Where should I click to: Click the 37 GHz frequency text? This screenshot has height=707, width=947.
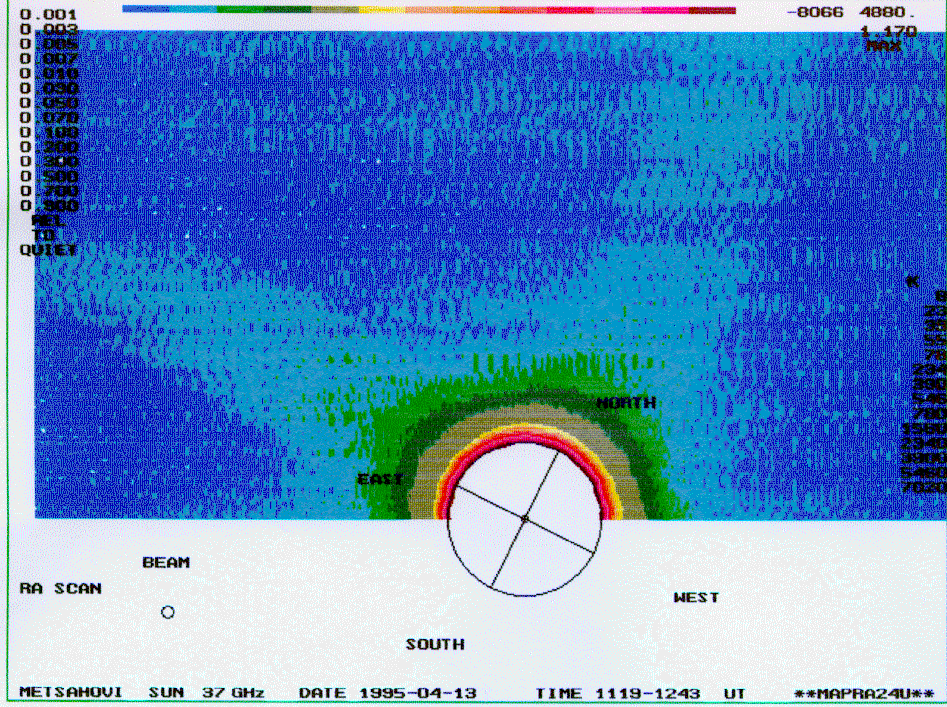pos(233,693)
